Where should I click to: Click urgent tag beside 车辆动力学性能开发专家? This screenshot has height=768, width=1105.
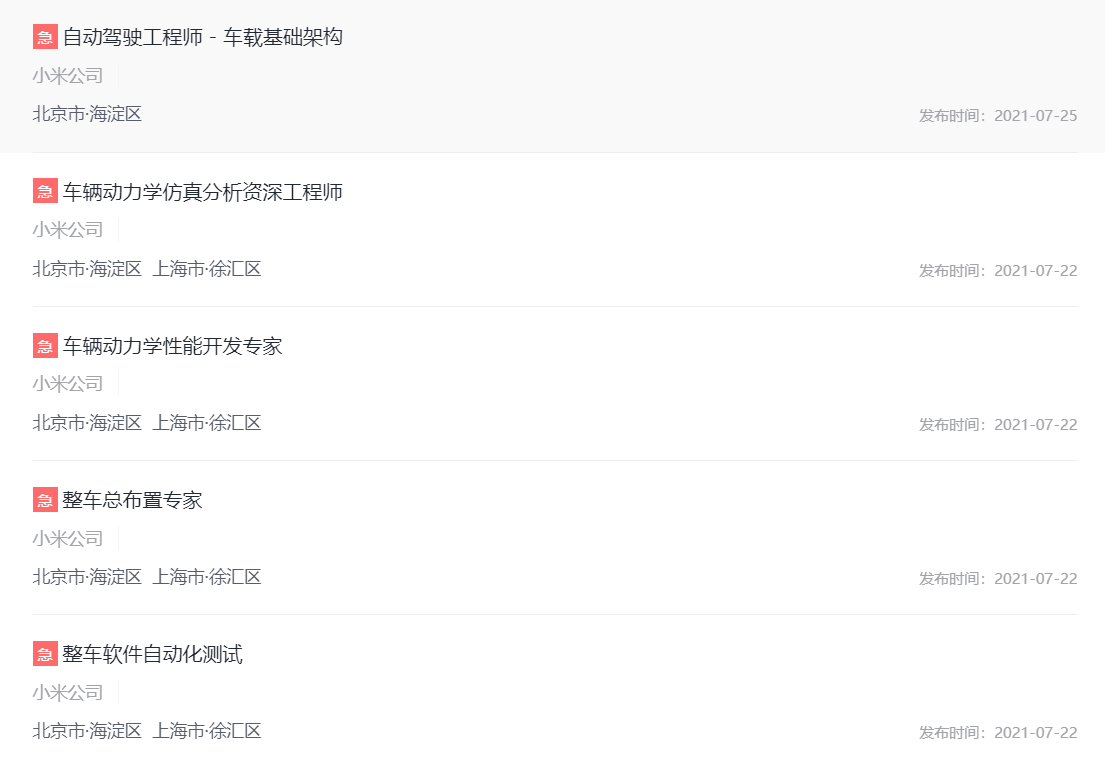point(45,346)
